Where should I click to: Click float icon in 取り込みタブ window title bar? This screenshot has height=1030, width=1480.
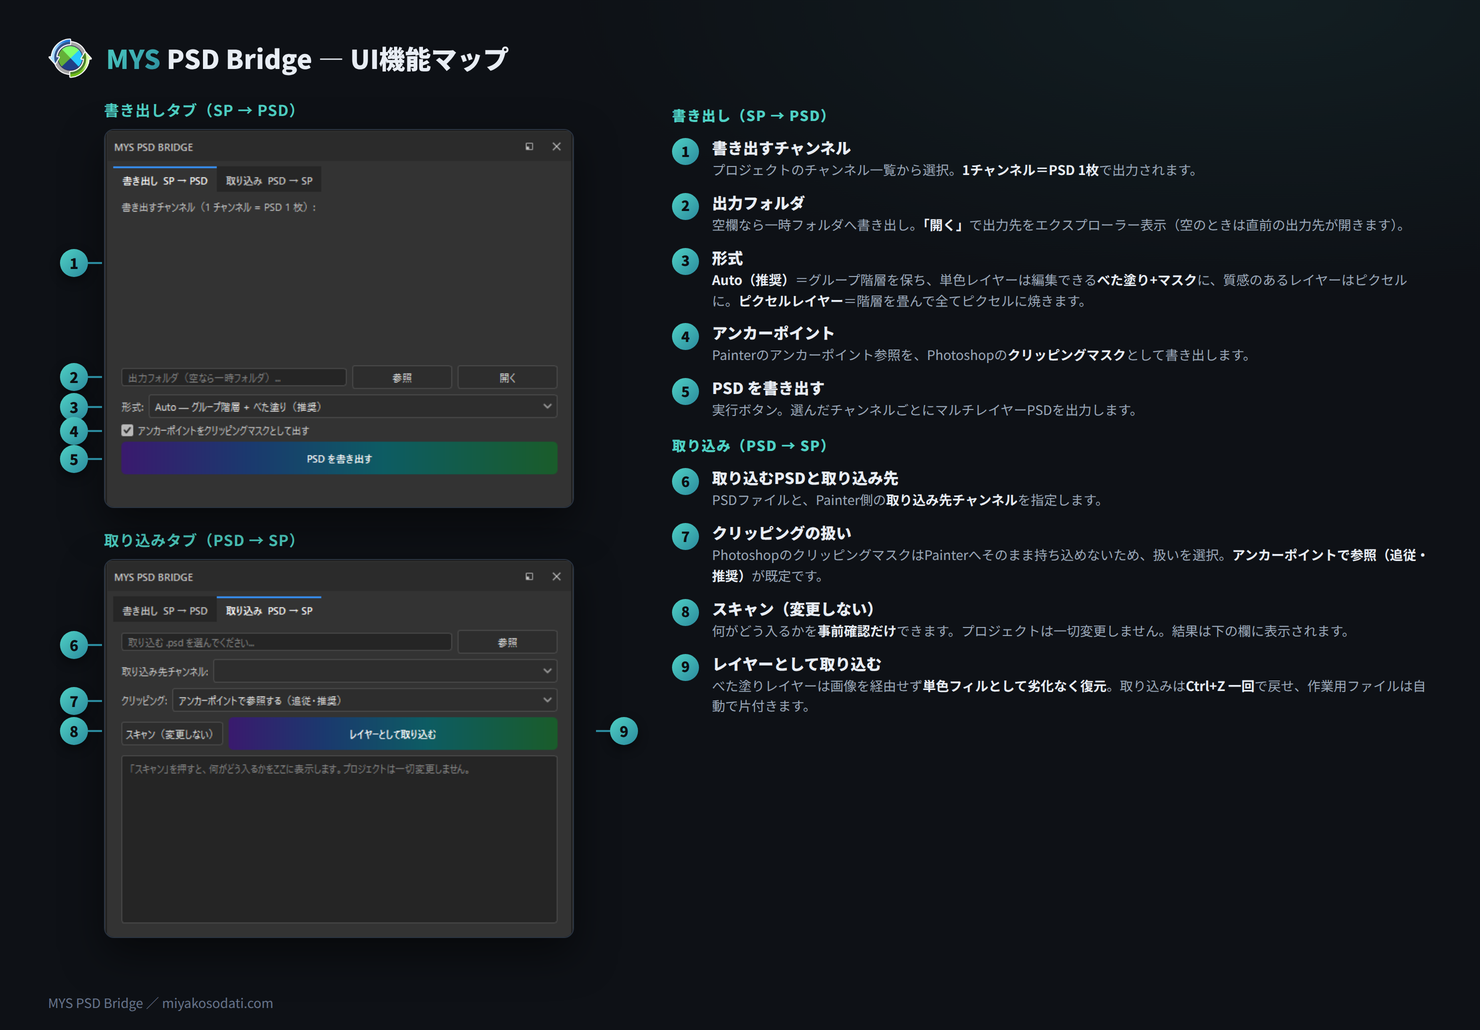click(x=529, y=577)
